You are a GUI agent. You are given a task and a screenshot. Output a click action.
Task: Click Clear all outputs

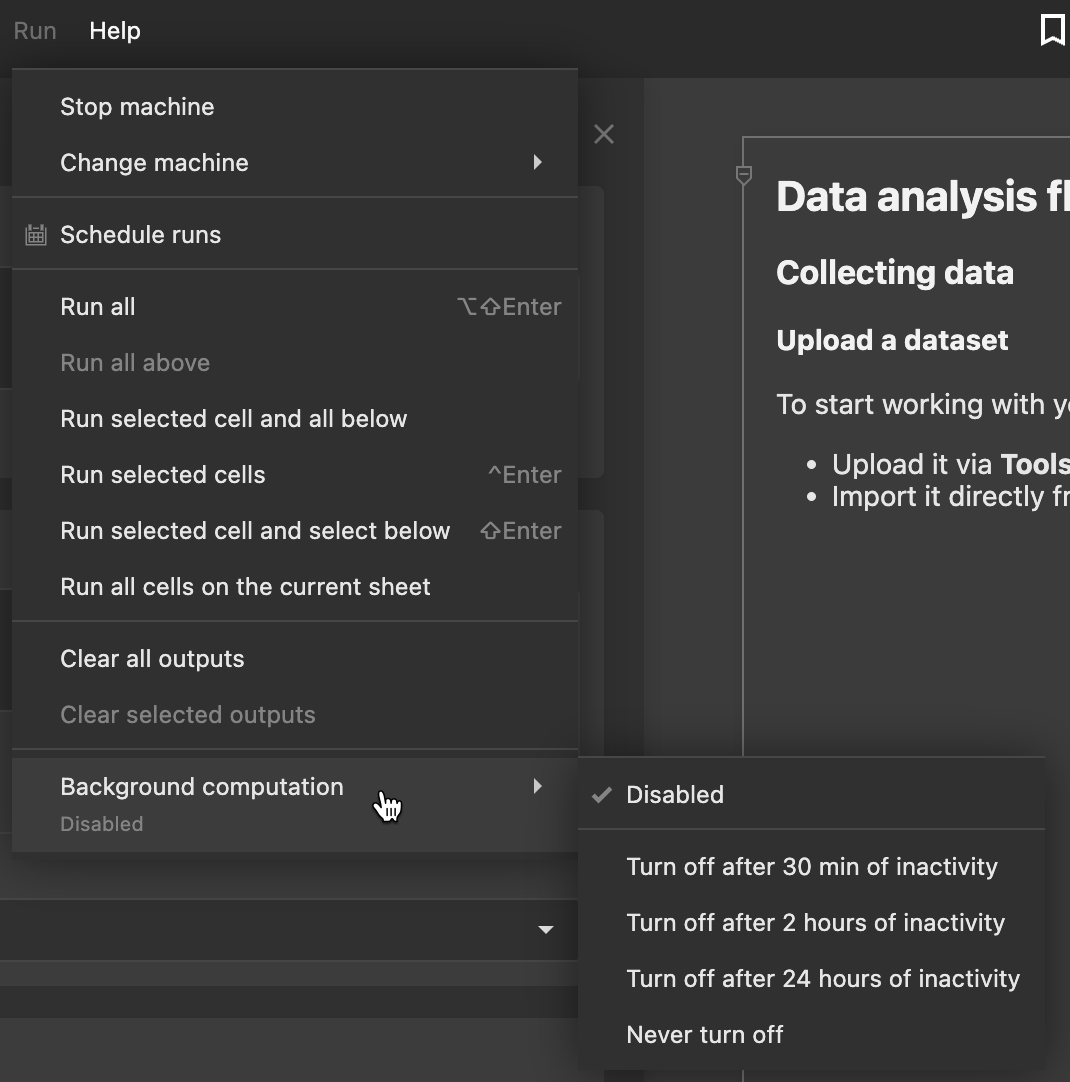tap(152, 658)
